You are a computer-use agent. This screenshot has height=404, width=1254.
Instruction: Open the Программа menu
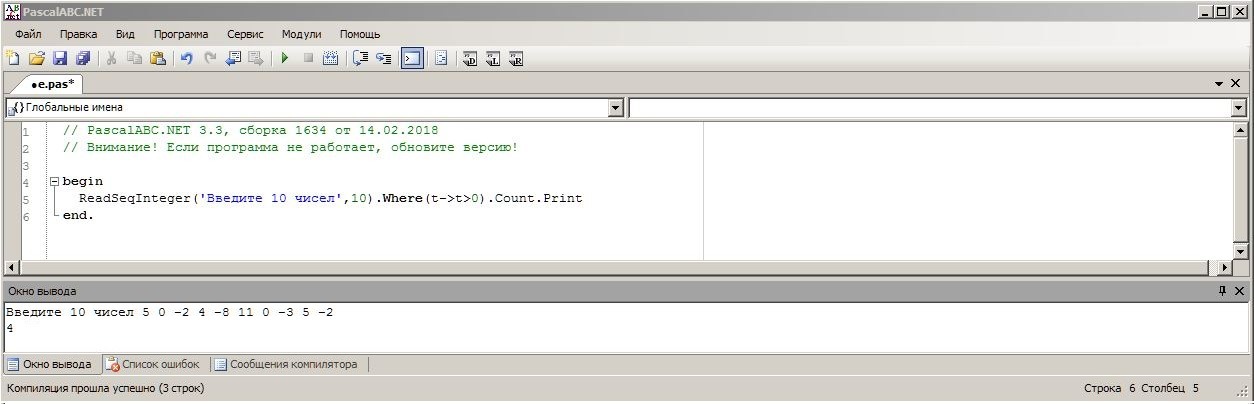[181, 34]
